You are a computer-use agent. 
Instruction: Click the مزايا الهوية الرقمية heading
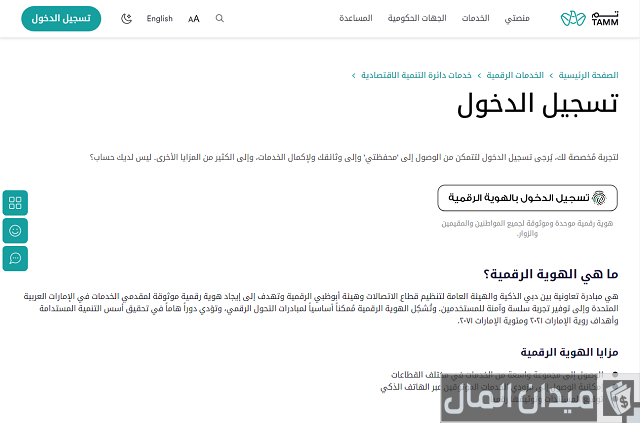tap(569, 352)
